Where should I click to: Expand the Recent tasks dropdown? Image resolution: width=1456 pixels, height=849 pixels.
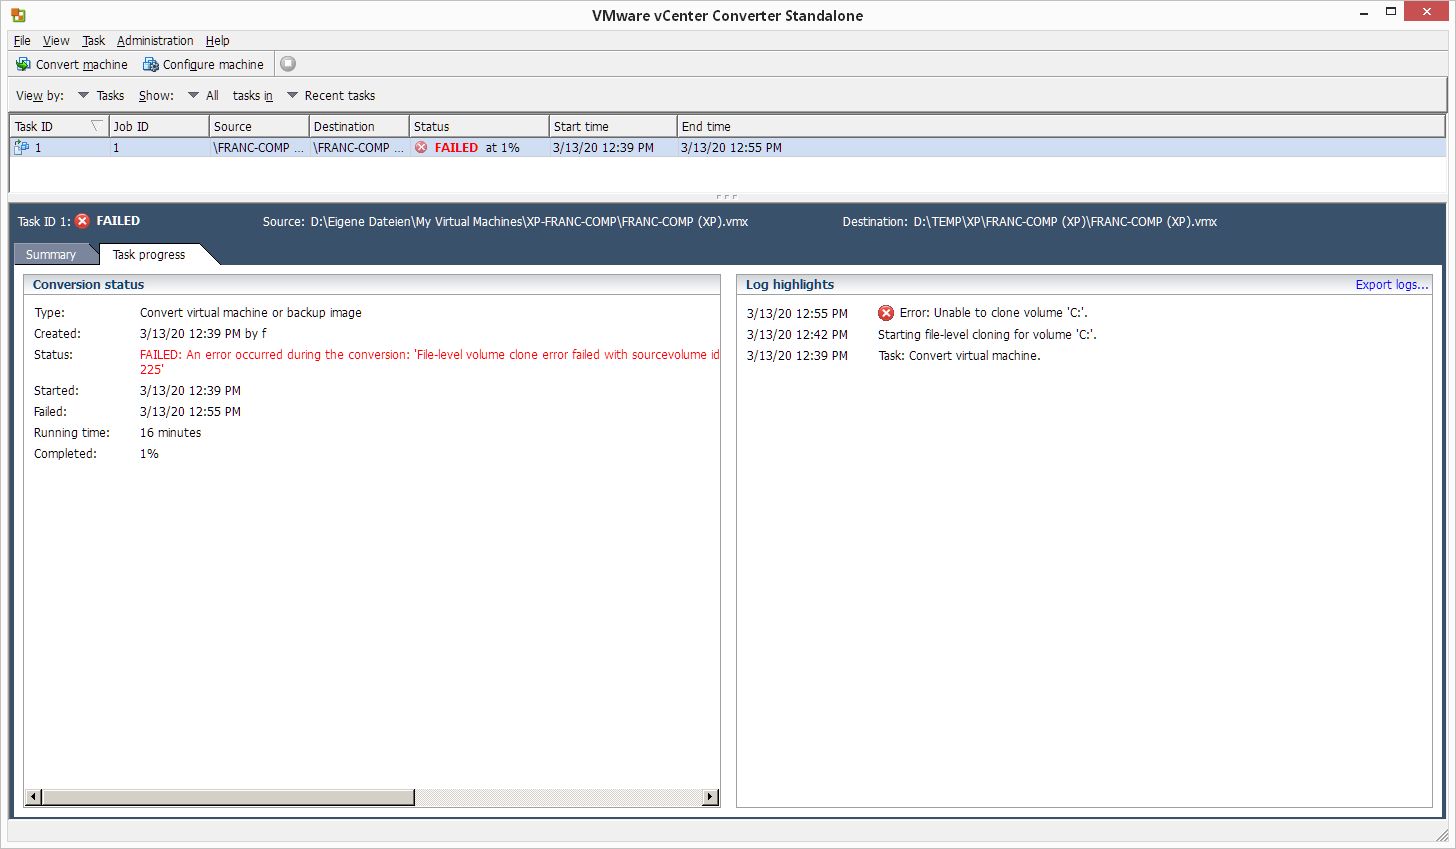coord(293,96)
